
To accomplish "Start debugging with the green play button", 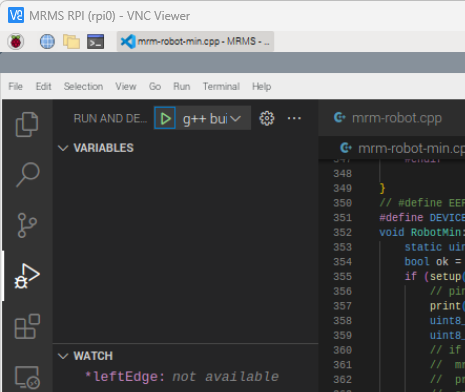I will point(165,118).
